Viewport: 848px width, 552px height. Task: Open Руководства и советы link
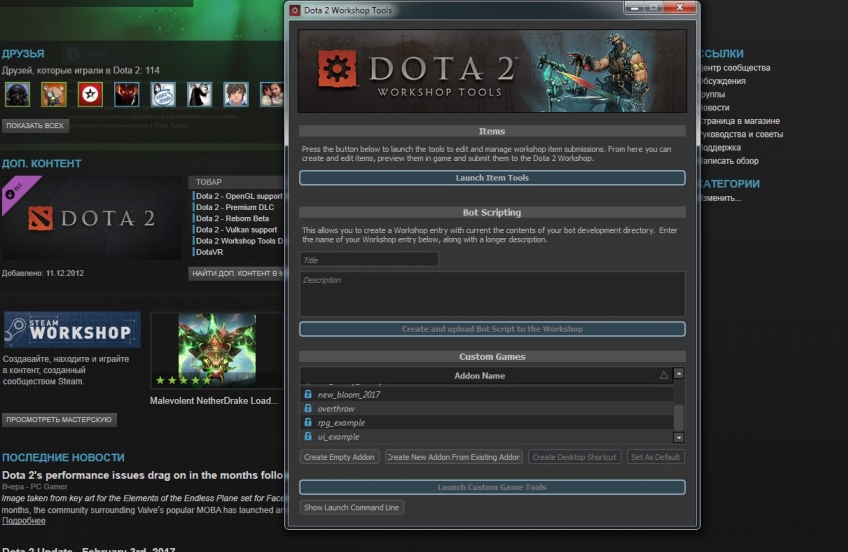pos(741,134)
